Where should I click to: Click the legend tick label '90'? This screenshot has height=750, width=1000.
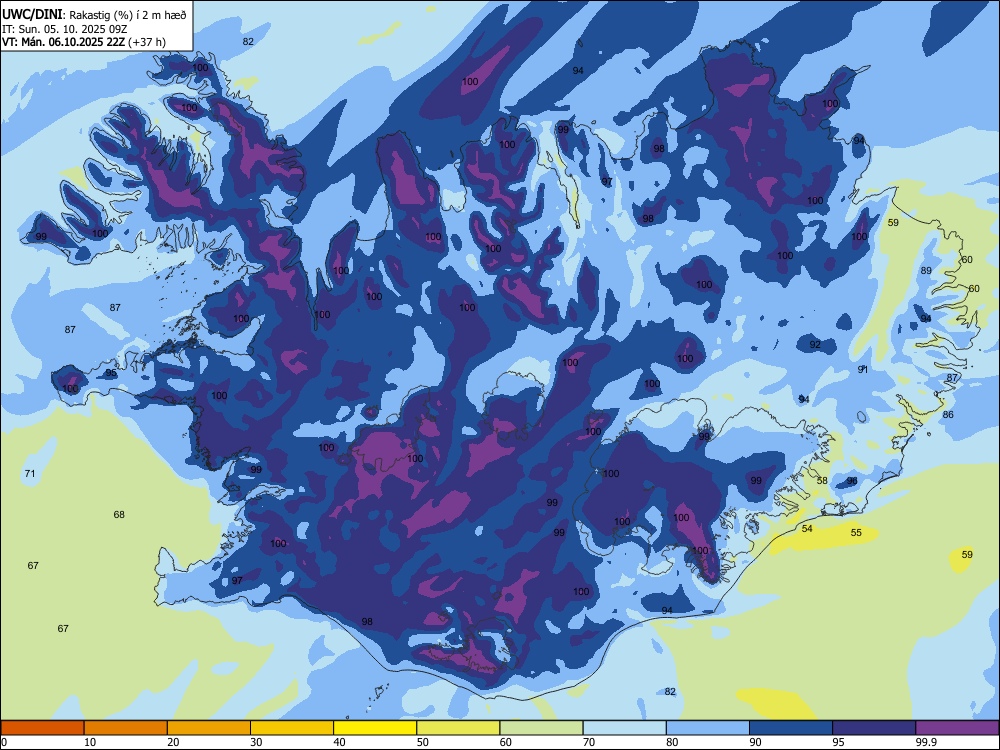click(755, 742)
